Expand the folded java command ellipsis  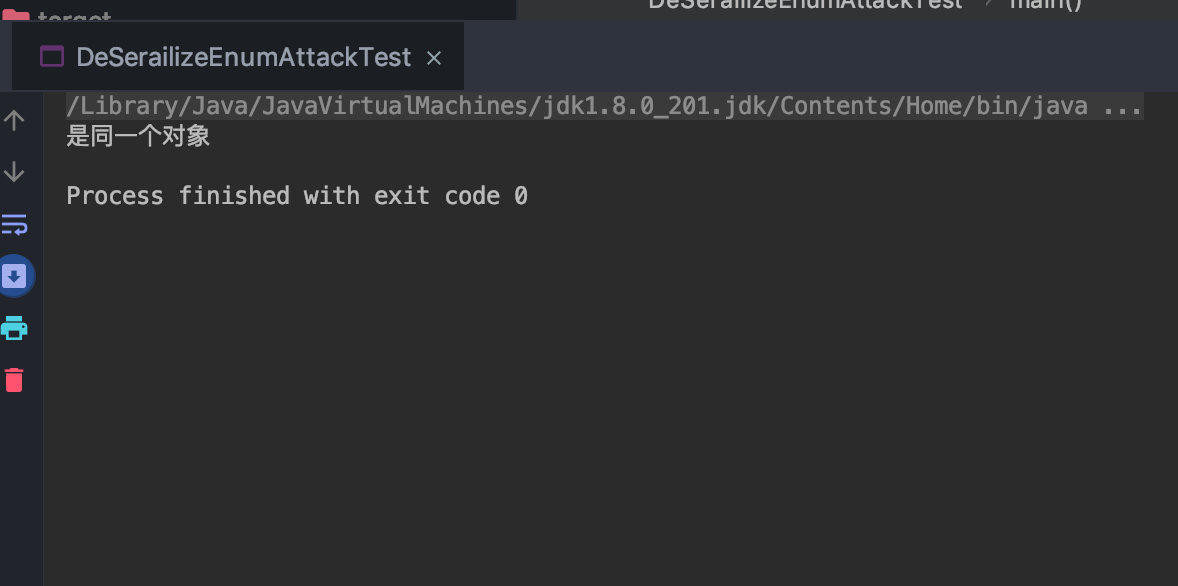[x=1122, y=107]
